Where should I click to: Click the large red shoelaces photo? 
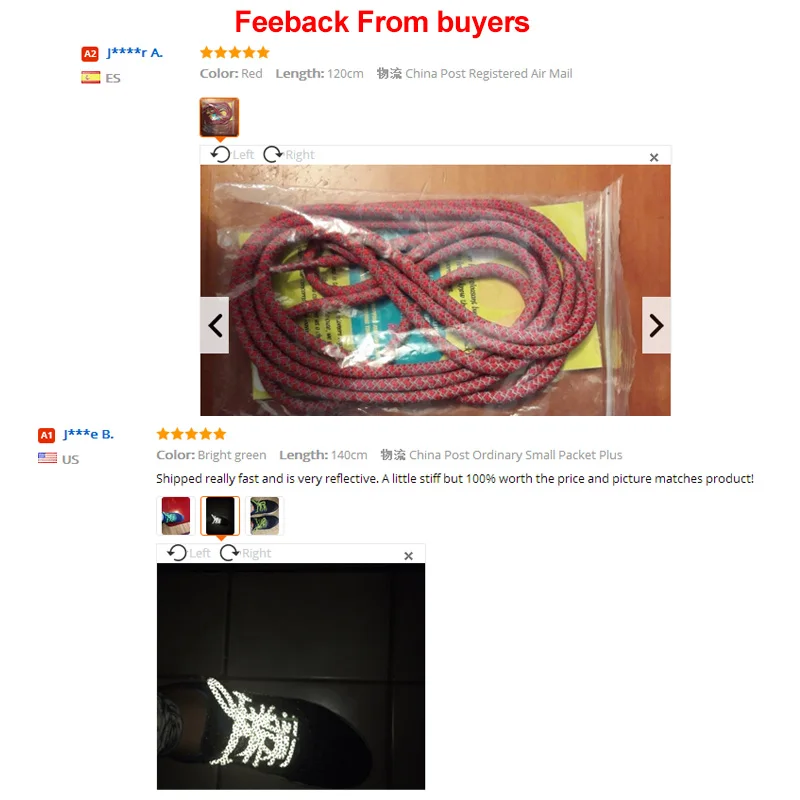(x=435, y=290)
